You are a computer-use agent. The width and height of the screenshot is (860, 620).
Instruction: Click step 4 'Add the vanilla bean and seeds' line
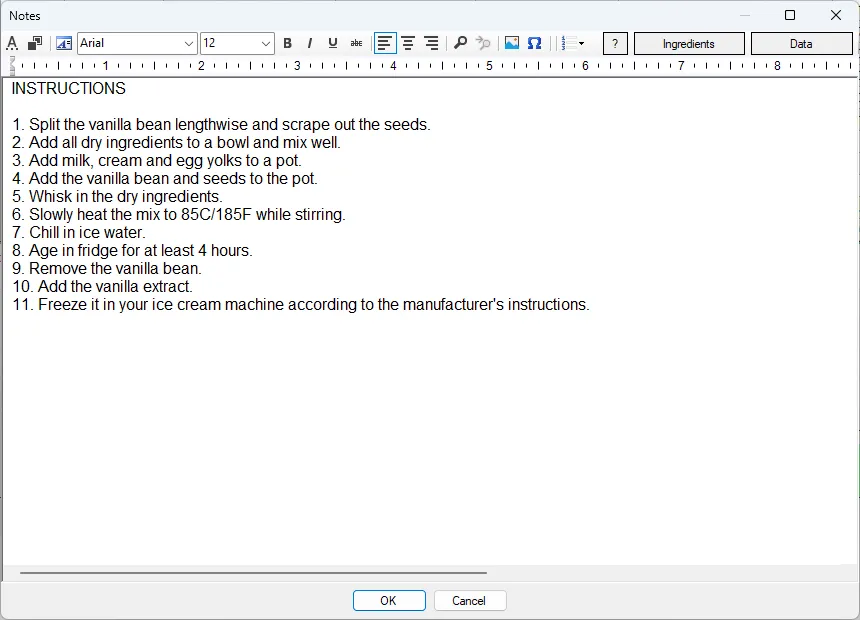point(165,179)
